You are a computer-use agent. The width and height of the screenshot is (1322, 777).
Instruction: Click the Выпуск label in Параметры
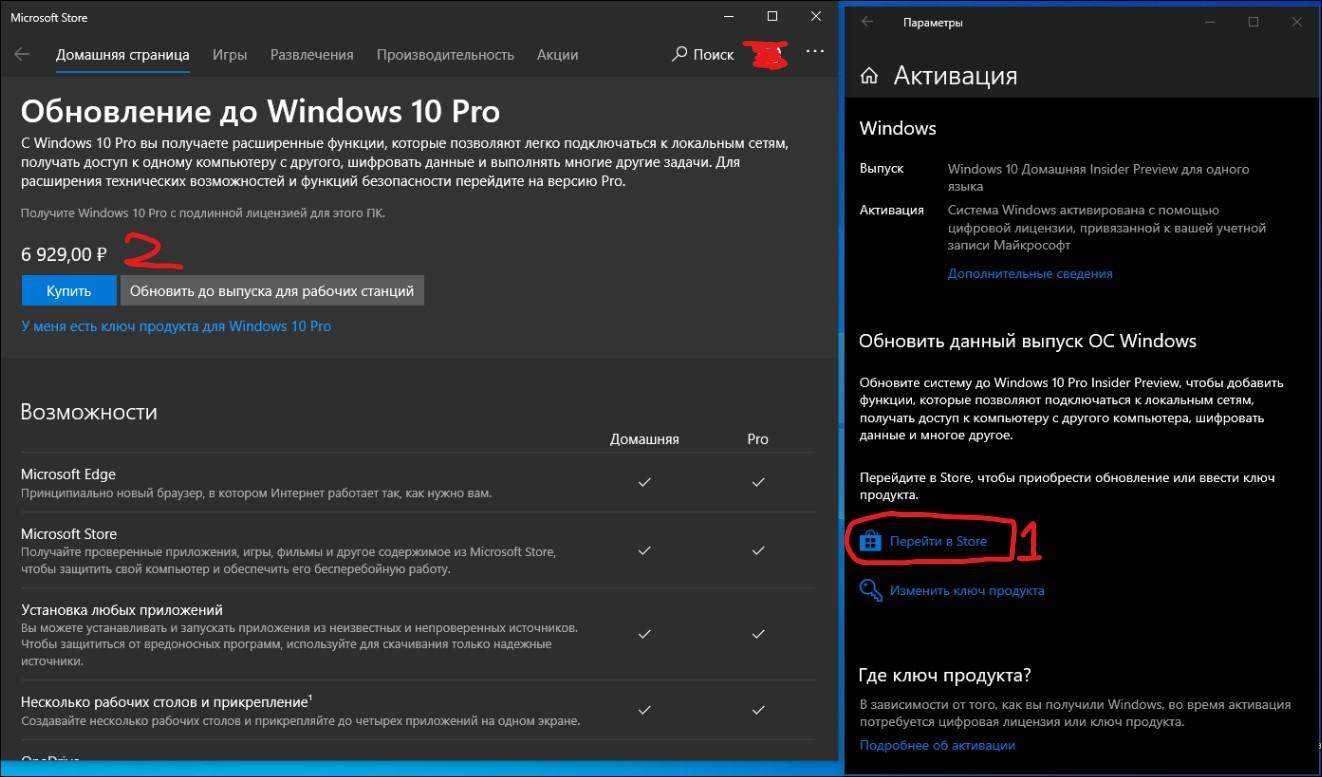click(x=881, y=169)
